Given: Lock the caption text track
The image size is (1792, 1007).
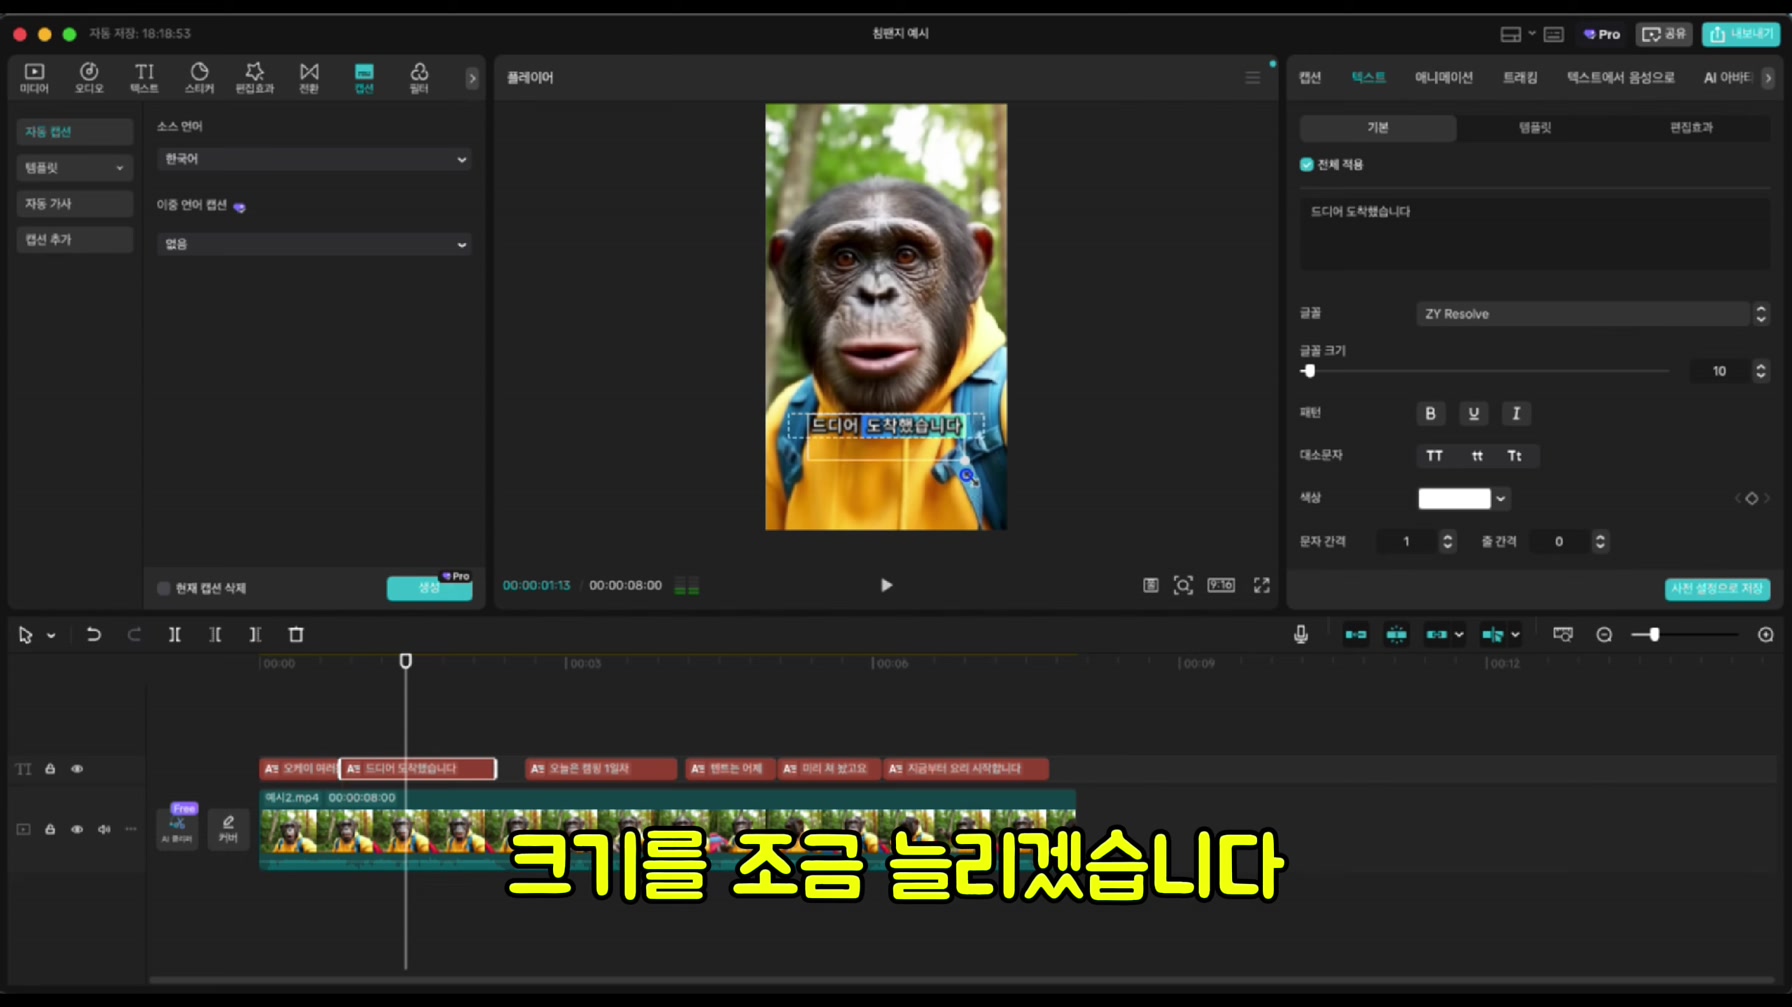Looking at the screenshot, I should coord(50,768).
